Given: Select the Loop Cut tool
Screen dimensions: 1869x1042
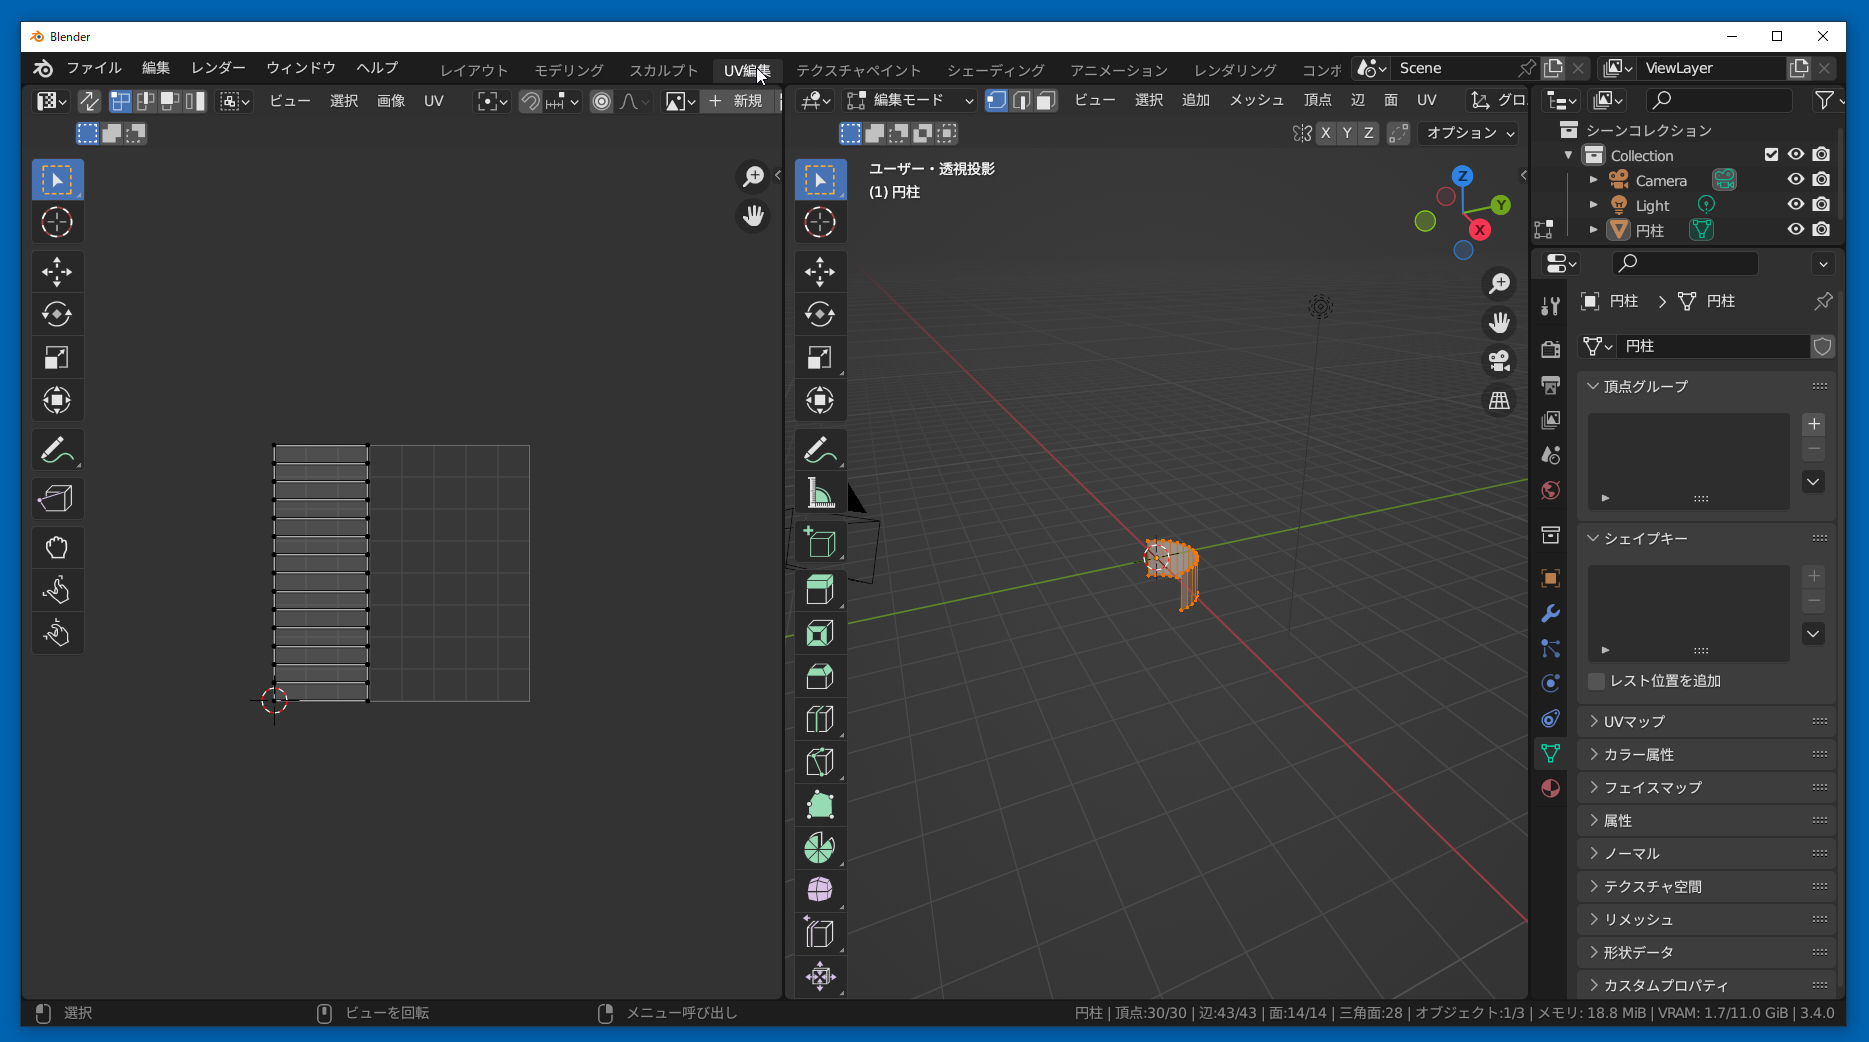Looking at the screenshot, I should (819, 719).
